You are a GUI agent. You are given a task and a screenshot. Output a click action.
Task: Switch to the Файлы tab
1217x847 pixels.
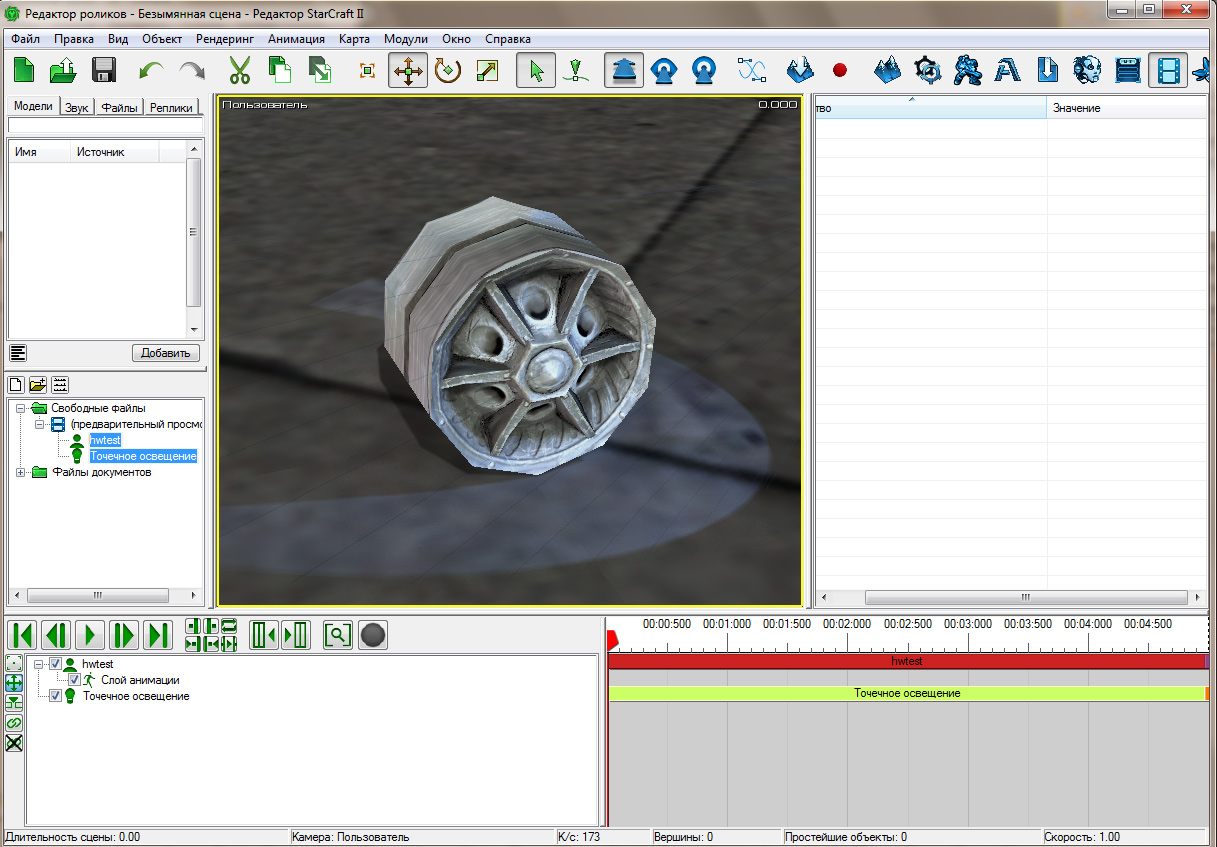click(119, 108)
